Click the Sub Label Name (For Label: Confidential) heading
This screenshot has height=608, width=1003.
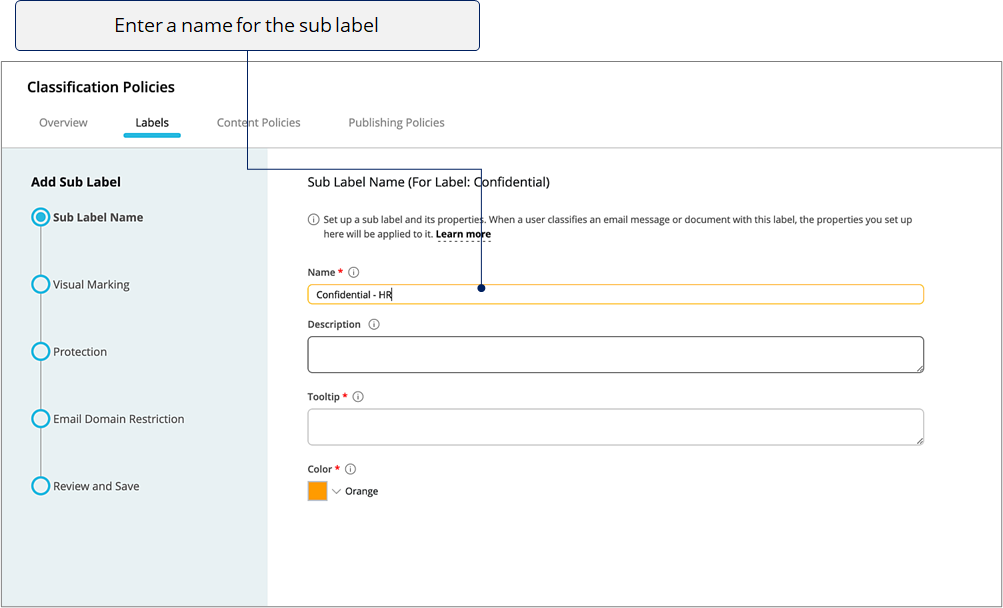tap(429, 182)
